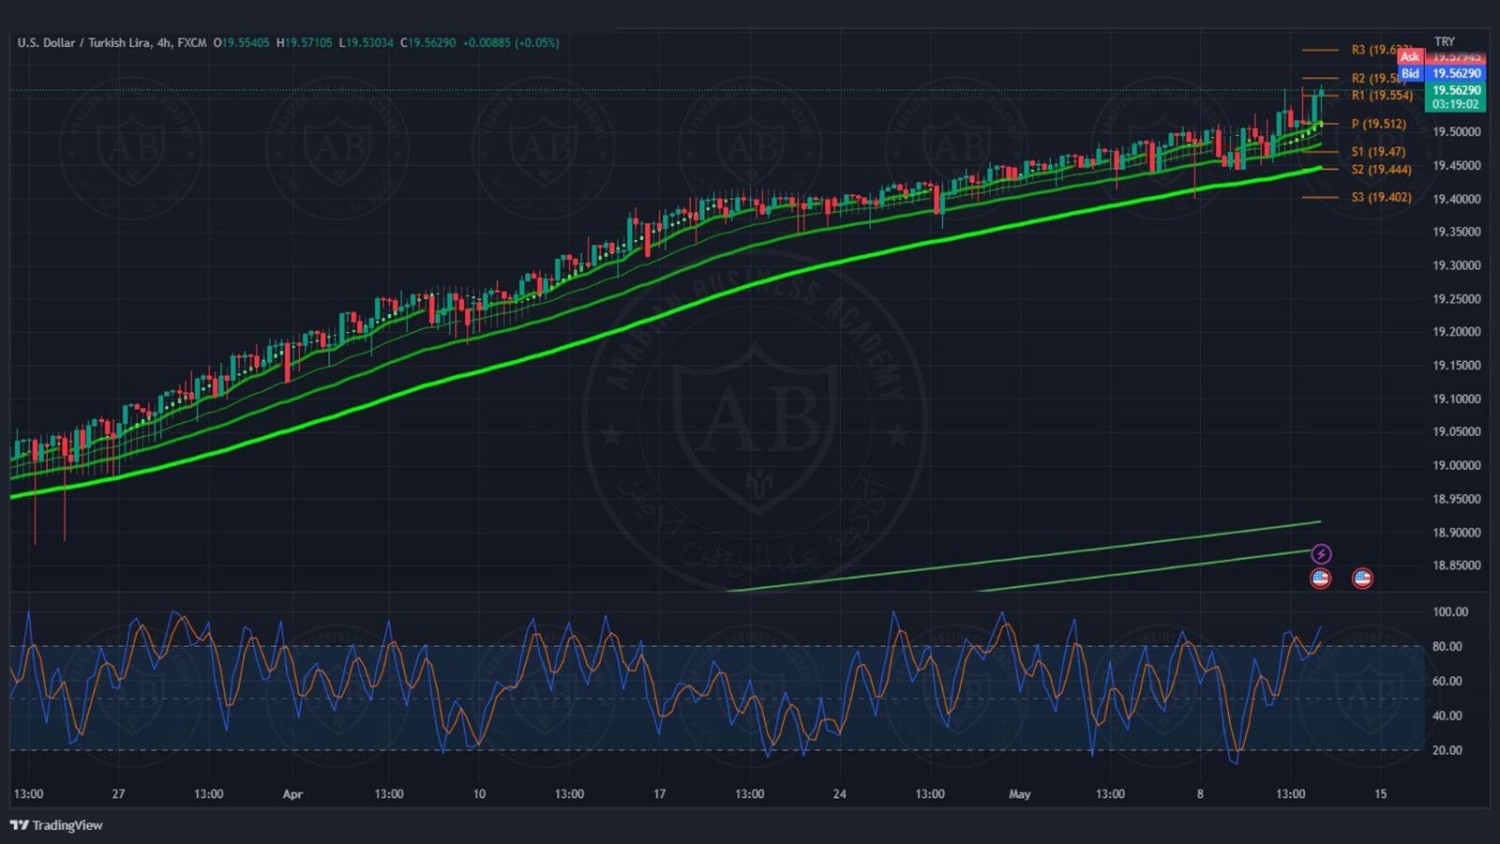Click 18.85000 on the price axis
1500x844 pixels.
point(1457,566)
